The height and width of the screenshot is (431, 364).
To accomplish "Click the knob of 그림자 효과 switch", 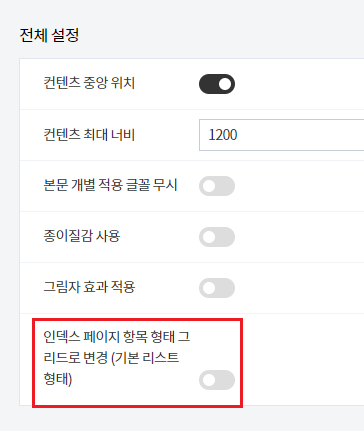I will pyautogui.click(x=209, y=288).
